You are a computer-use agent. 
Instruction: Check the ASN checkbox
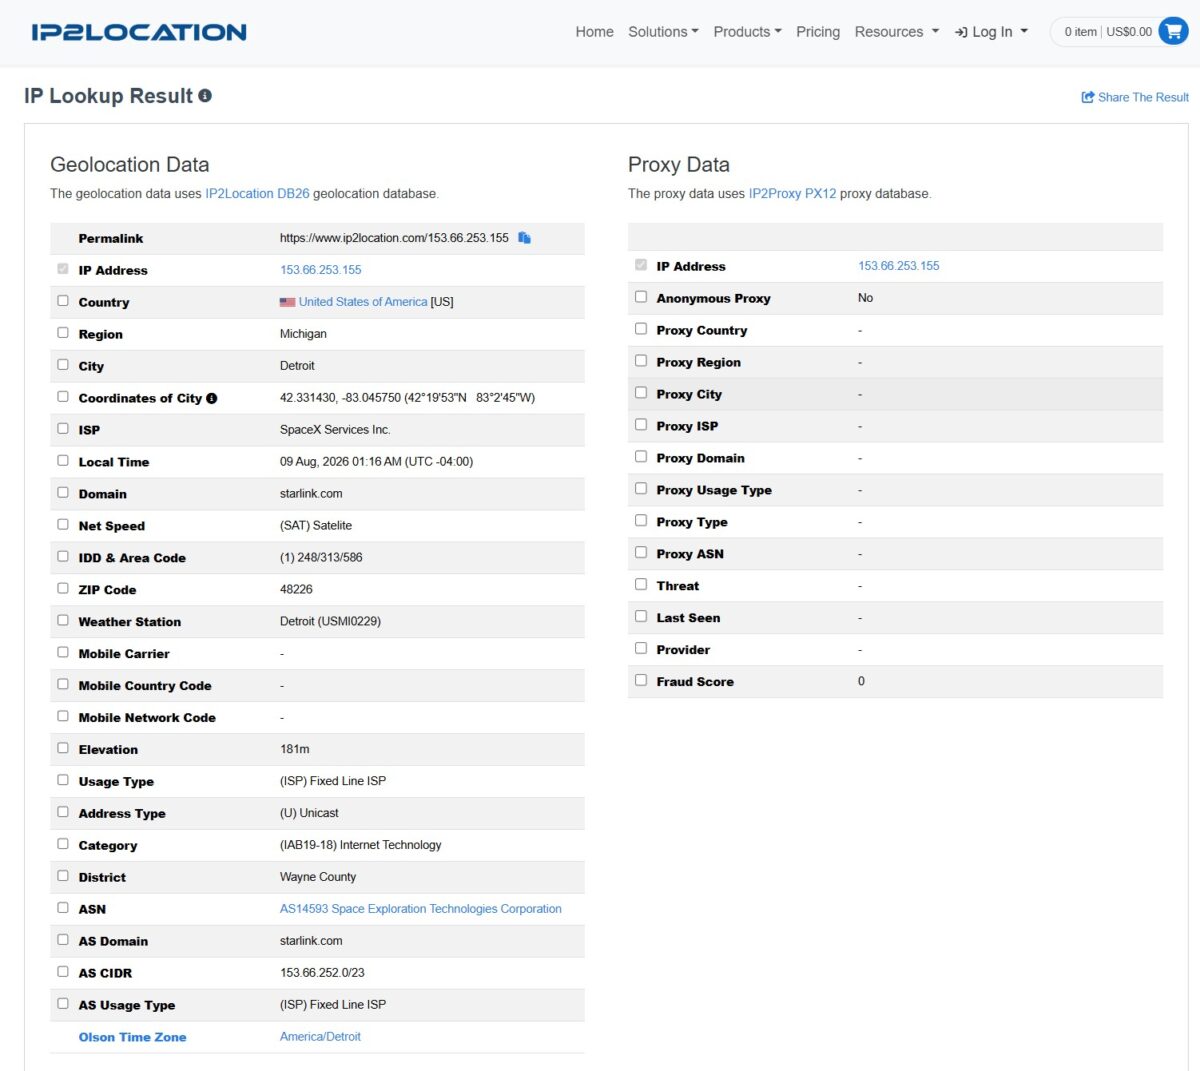63,908
